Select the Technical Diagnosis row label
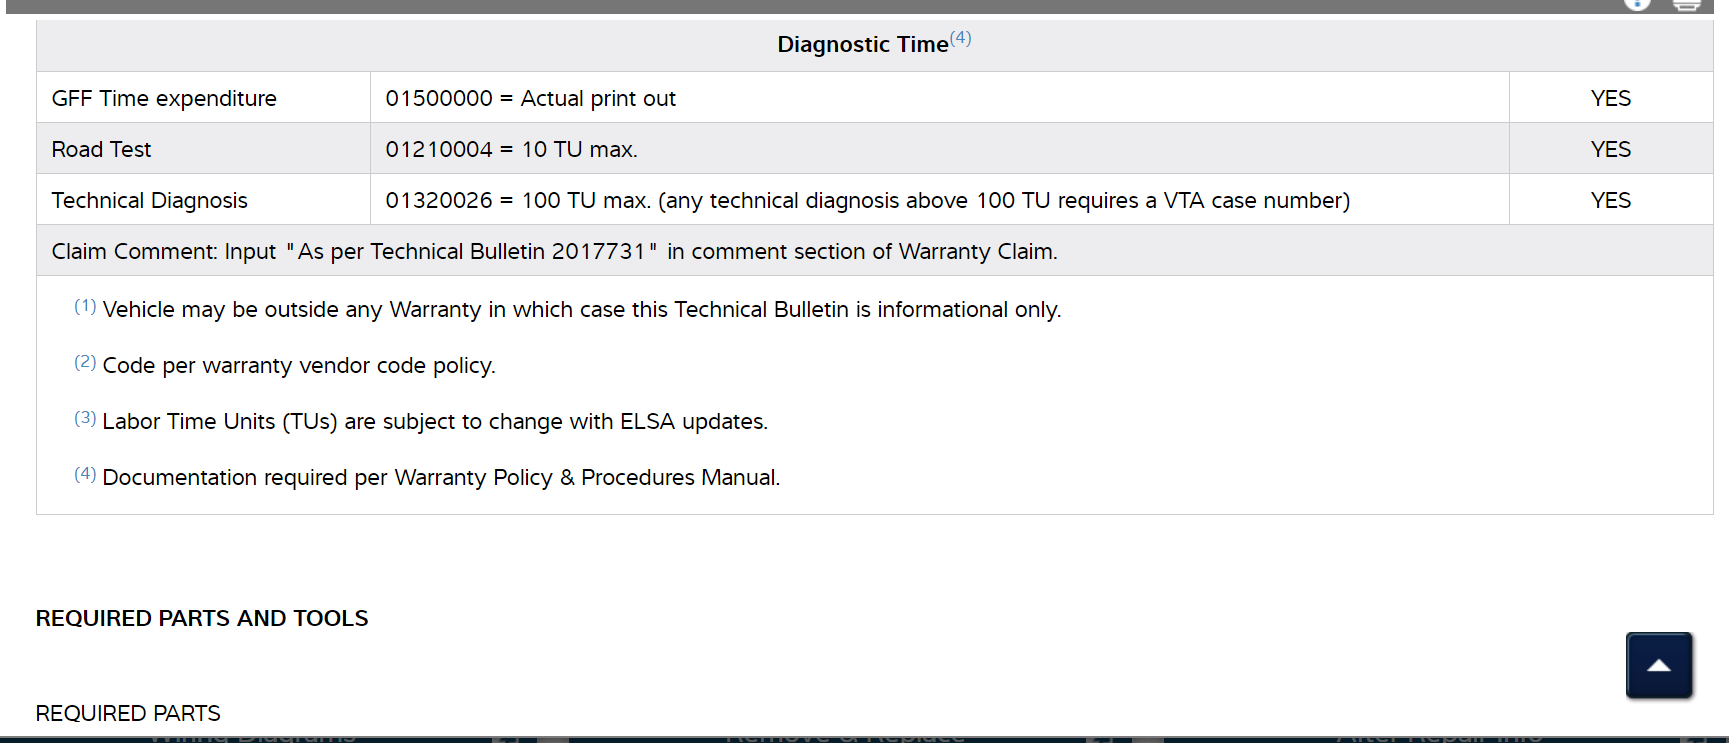 coord(149,200)
